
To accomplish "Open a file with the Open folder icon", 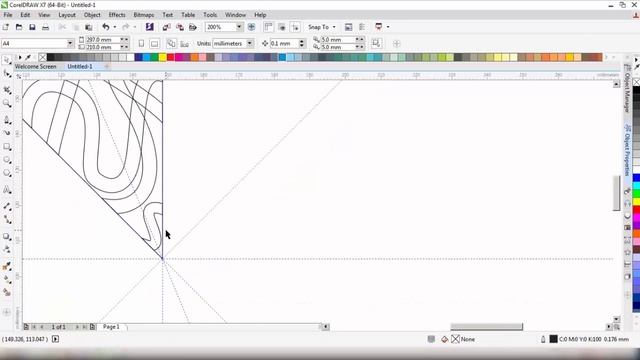I will pyautogui.click(x=19, y=27).
